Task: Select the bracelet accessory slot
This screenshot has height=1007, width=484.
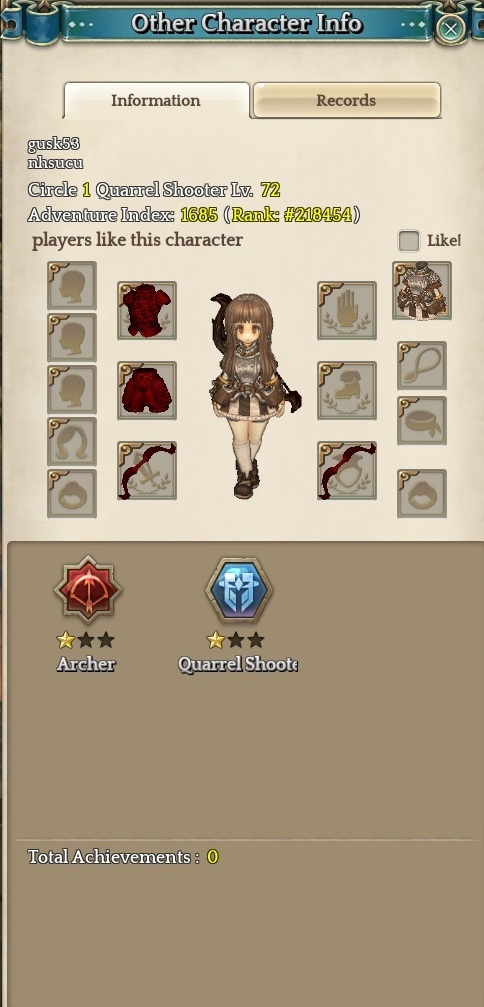Action: tap(422, 421)
